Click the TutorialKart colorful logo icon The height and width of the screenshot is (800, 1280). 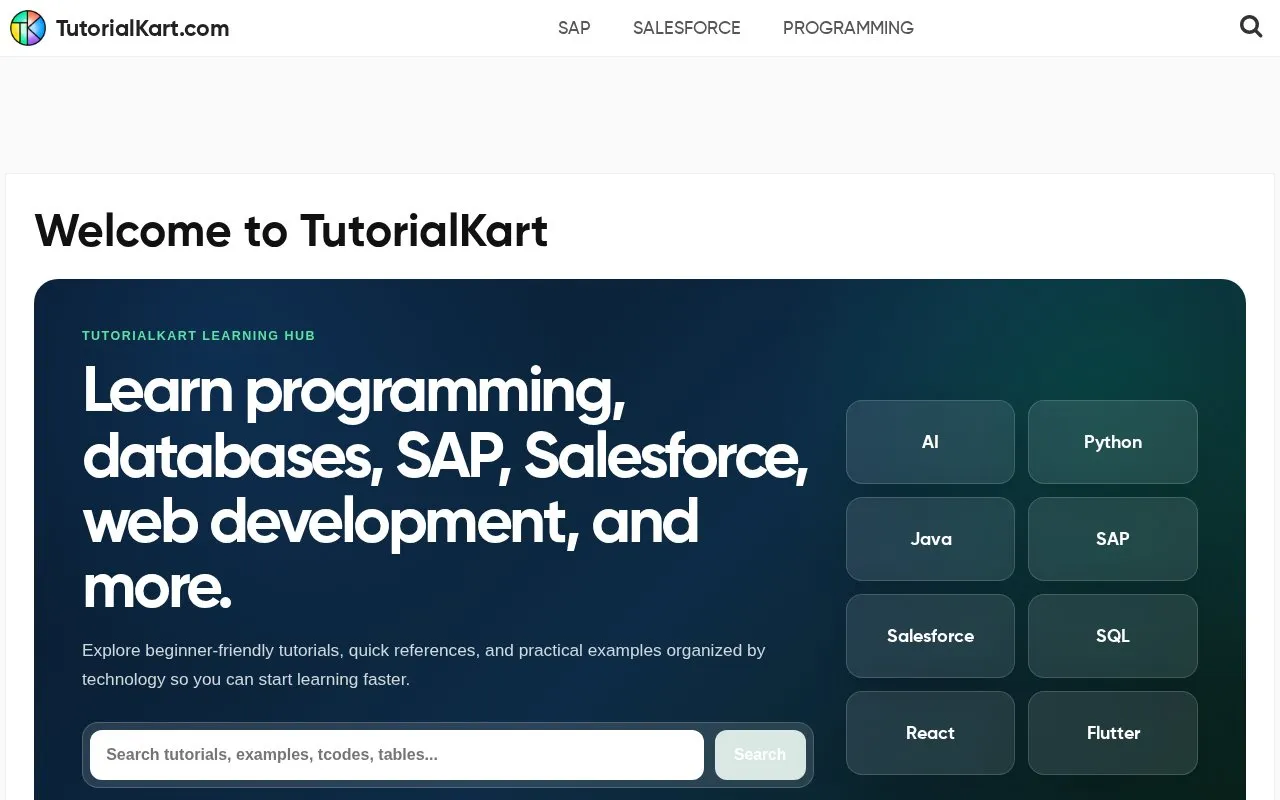[28, 28]
